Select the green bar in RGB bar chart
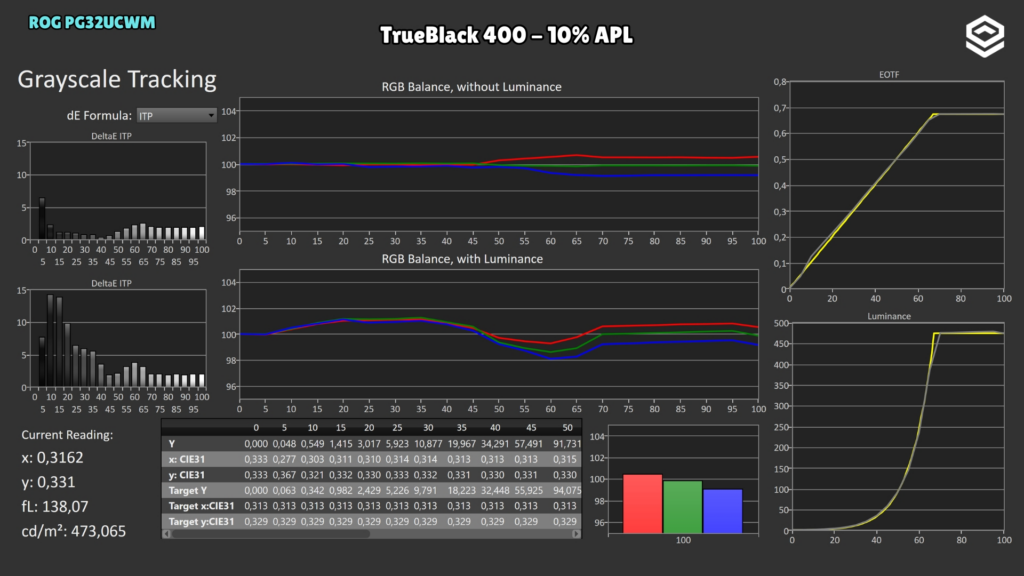The width and height of the screenshot is (1024, 576). click(x=682, y=507)
